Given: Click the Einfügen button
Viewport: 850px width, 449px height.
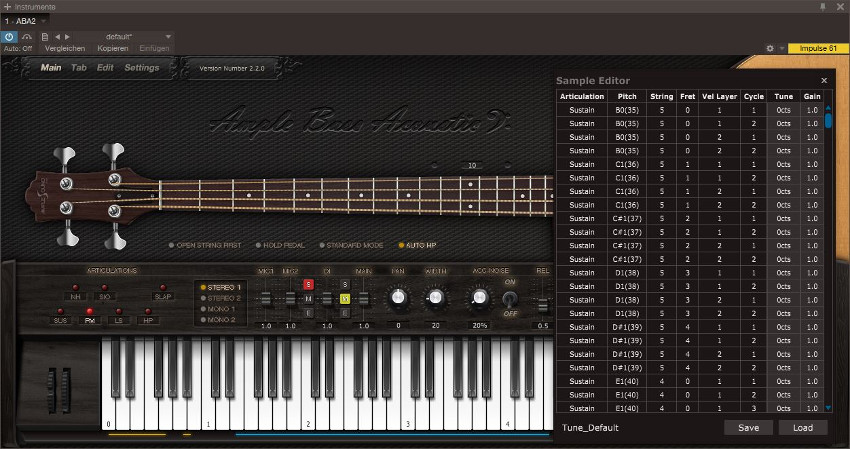Looking at the screenshot, I should coord(154,48).
